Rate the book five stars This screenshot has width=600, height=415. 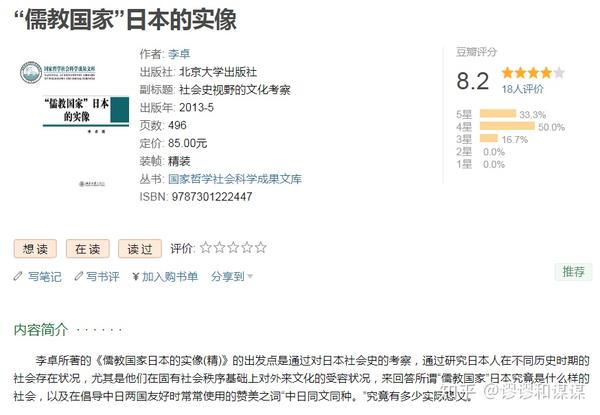[x=261, y=247]
